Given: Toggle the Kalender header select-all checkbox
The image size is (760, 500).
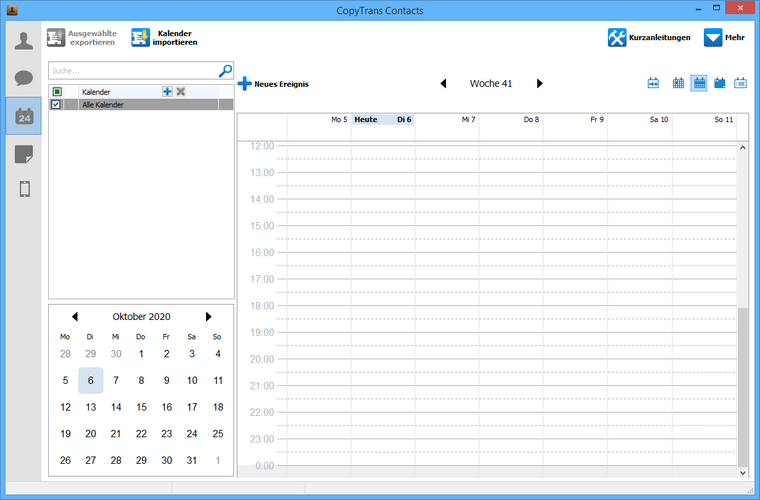Looking at the screenshot, I should tap(57, 92).
